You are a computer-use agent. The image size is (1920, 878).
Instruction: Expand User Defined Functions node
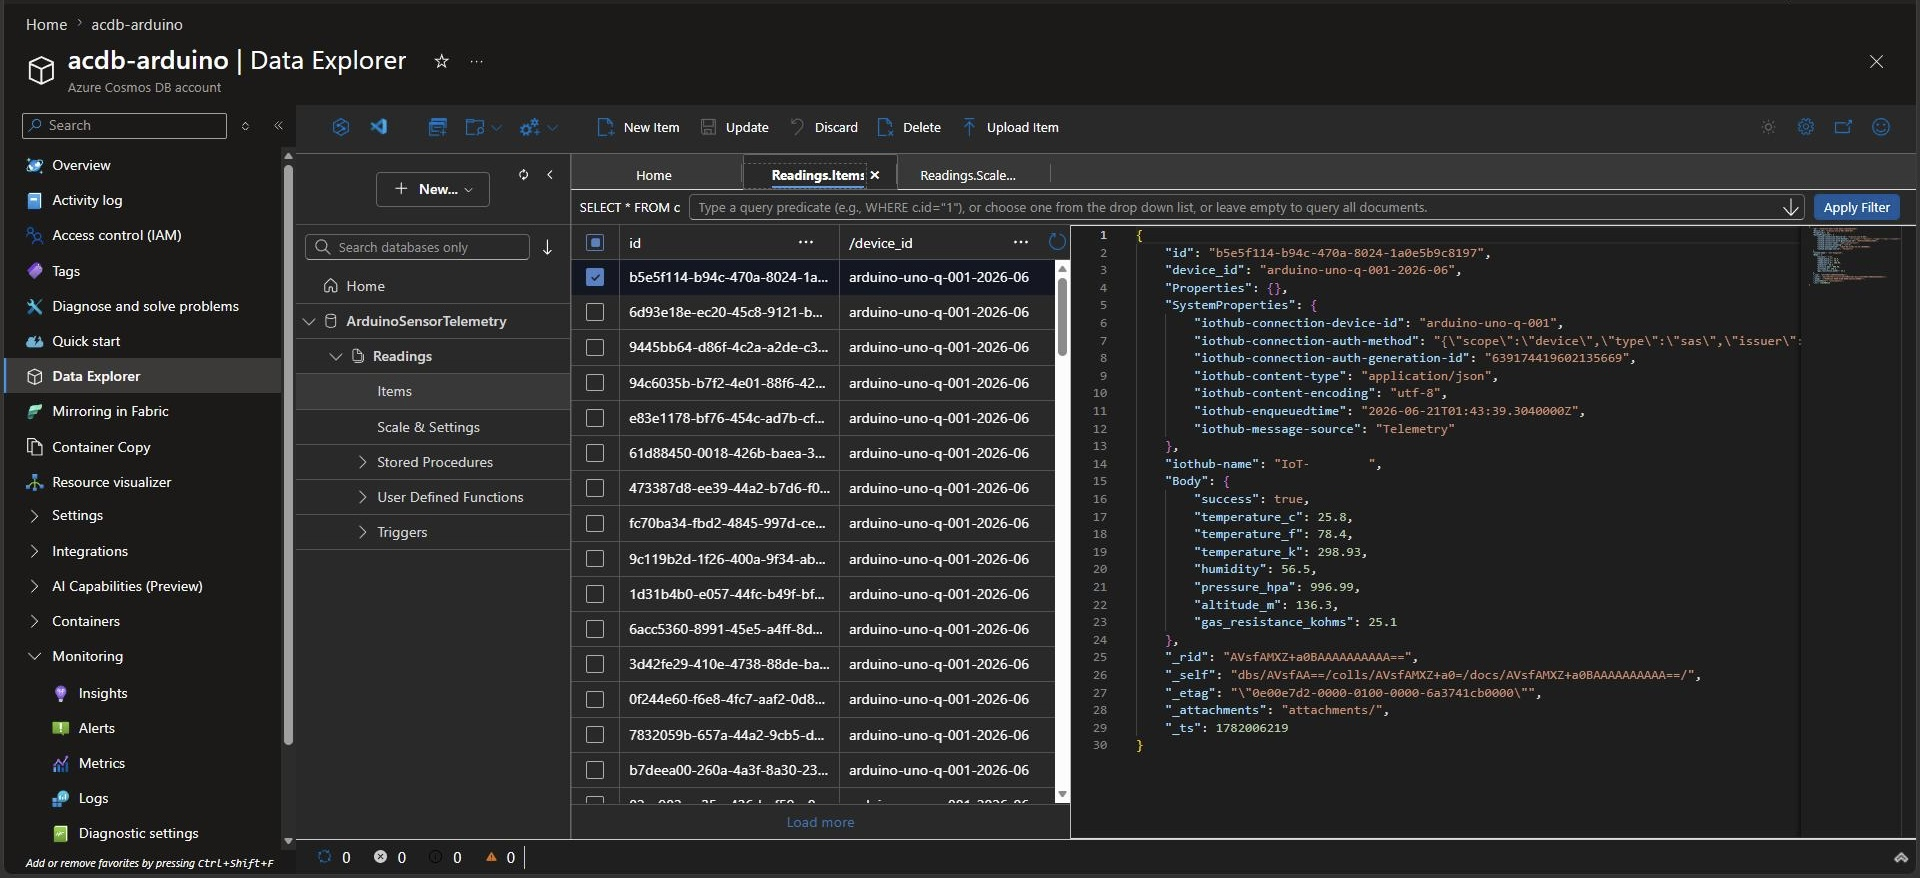click(362, 497)
